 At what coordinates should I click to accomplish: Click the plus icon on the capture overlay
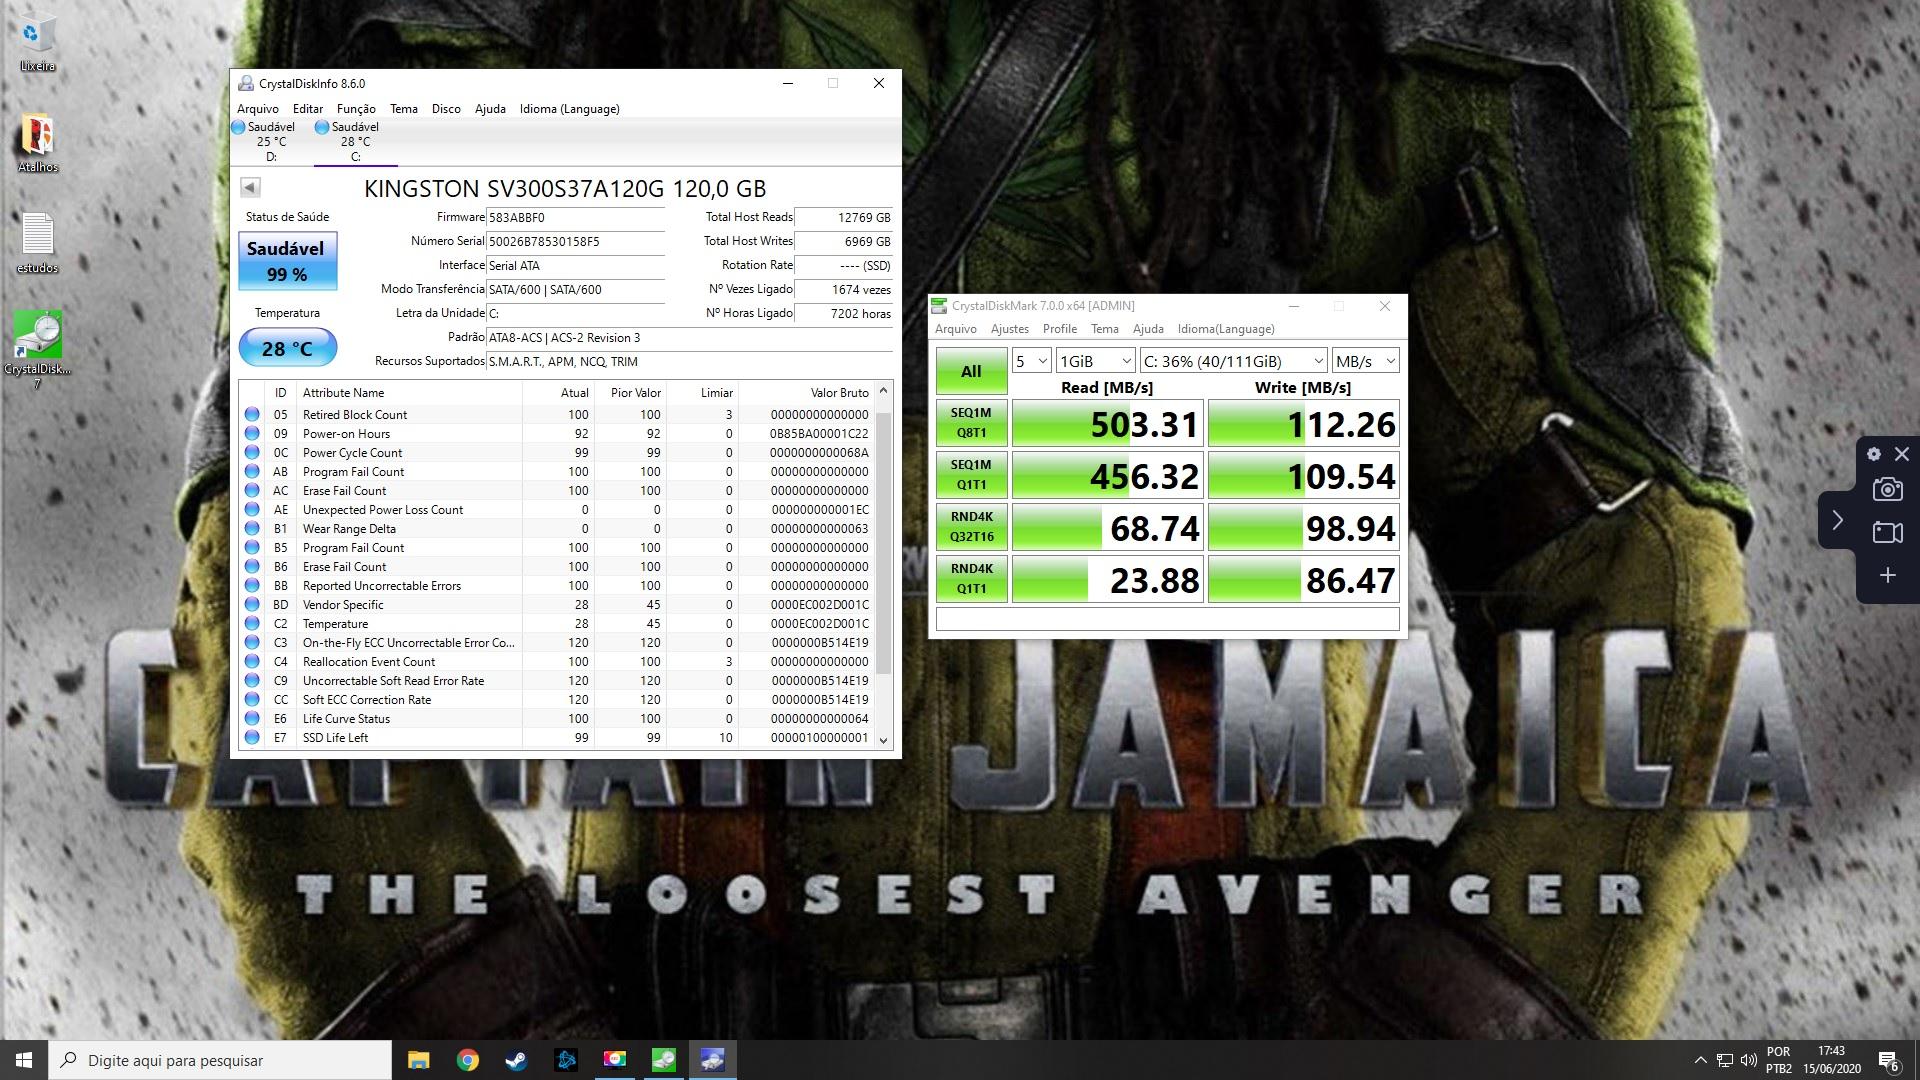coord(1887,575)
